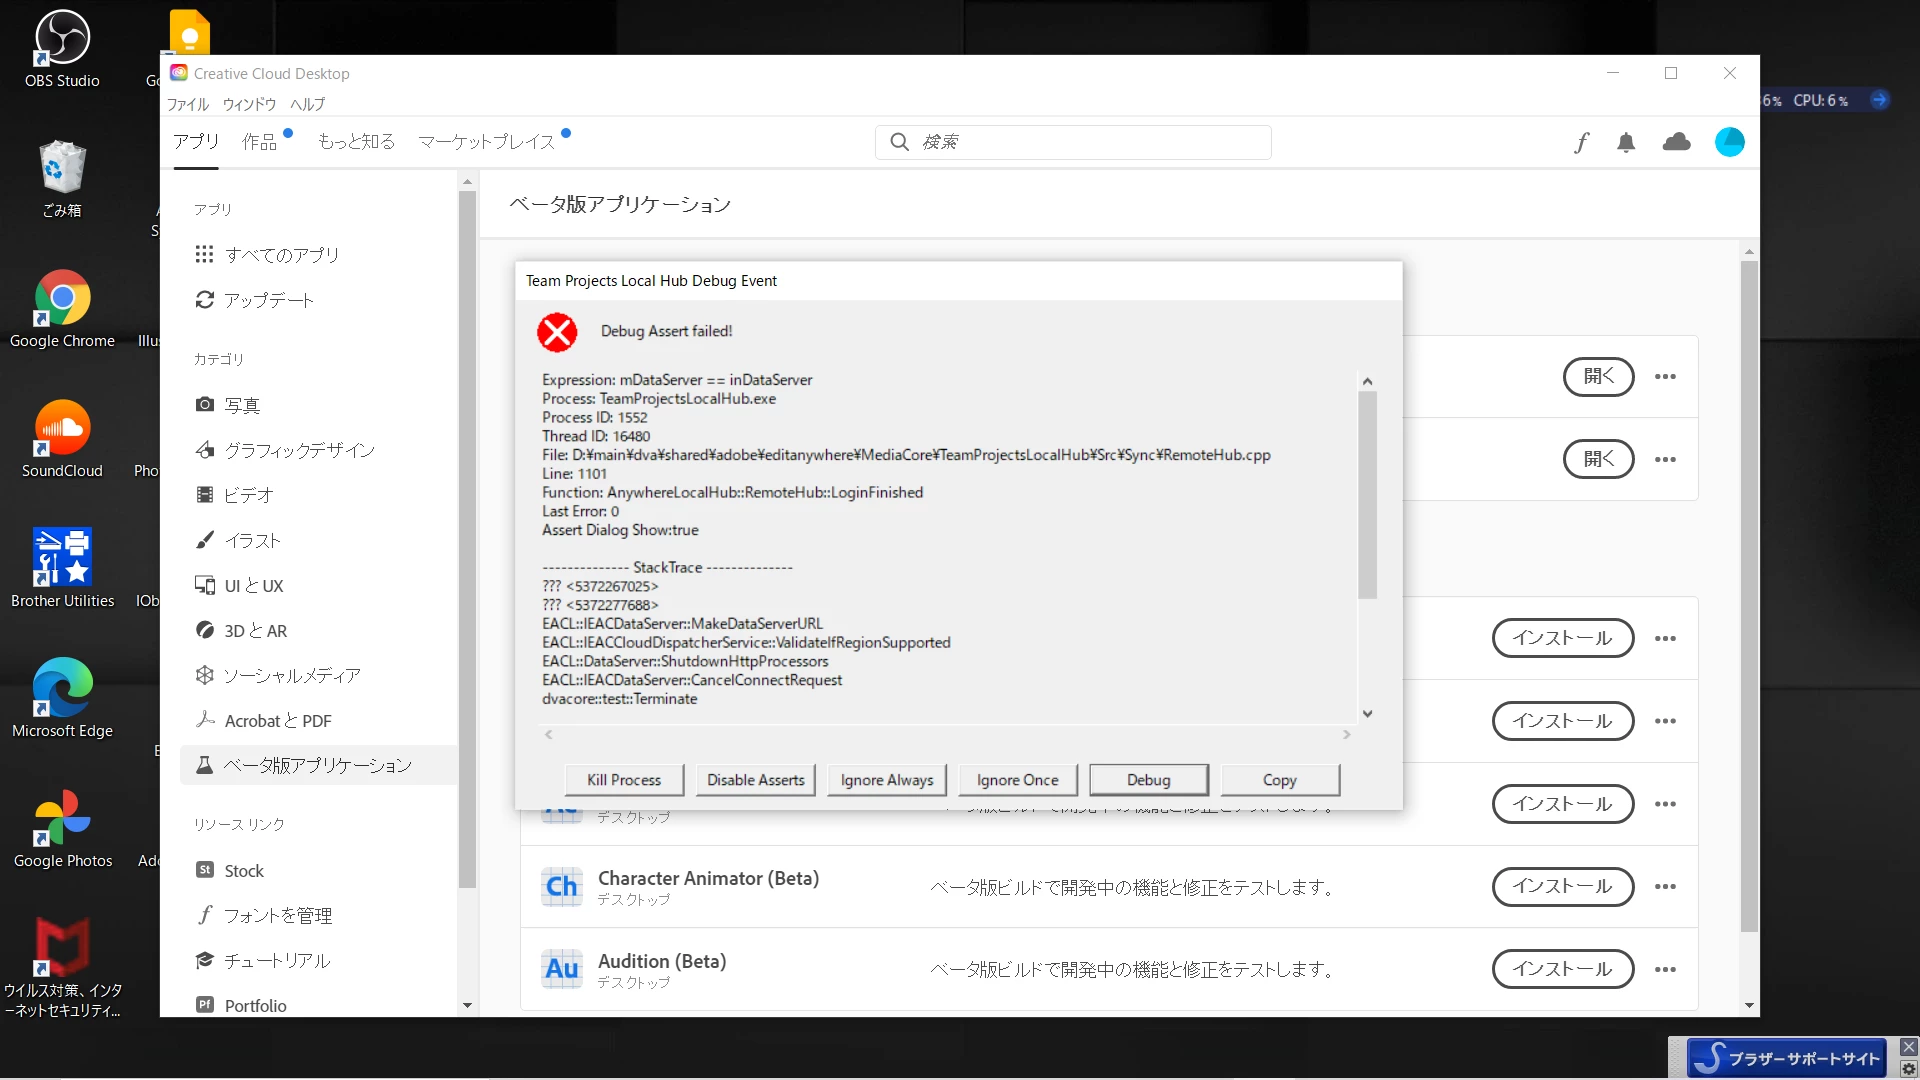Open the account profile avatar

click(1730, 142)
